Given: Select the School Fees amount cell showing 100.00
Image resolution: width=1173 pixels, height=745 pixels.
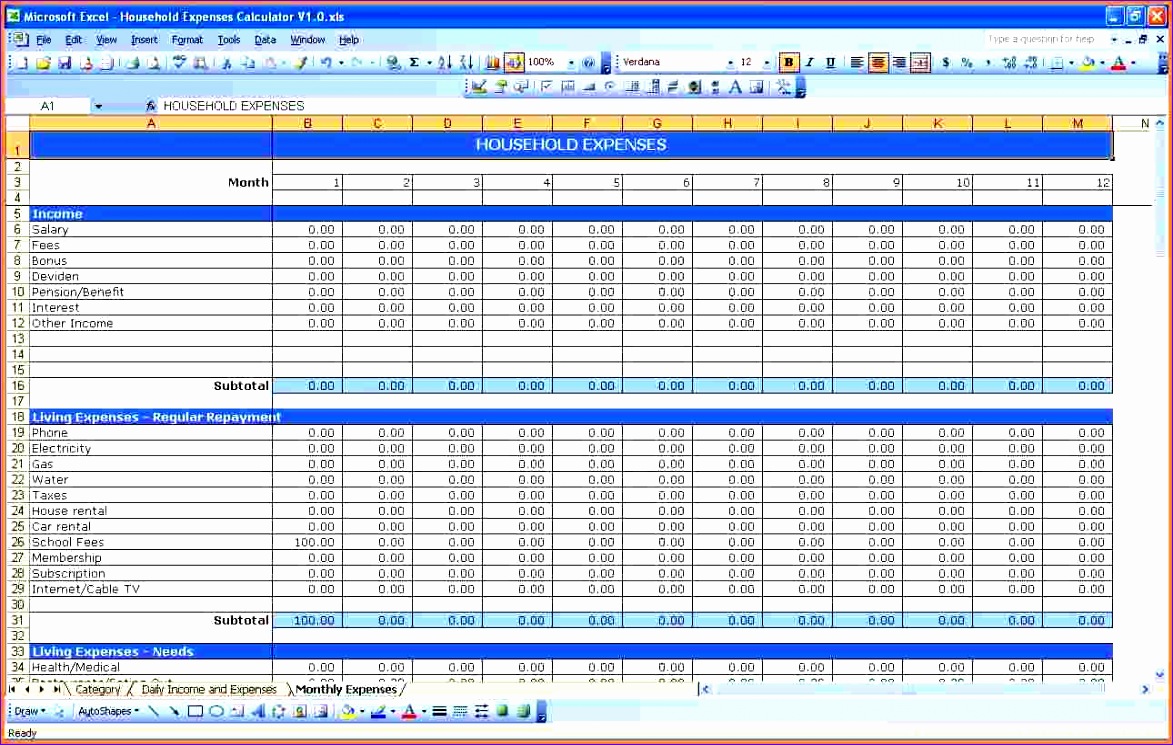Looking at the screenshot, I should tap(308, 542).
